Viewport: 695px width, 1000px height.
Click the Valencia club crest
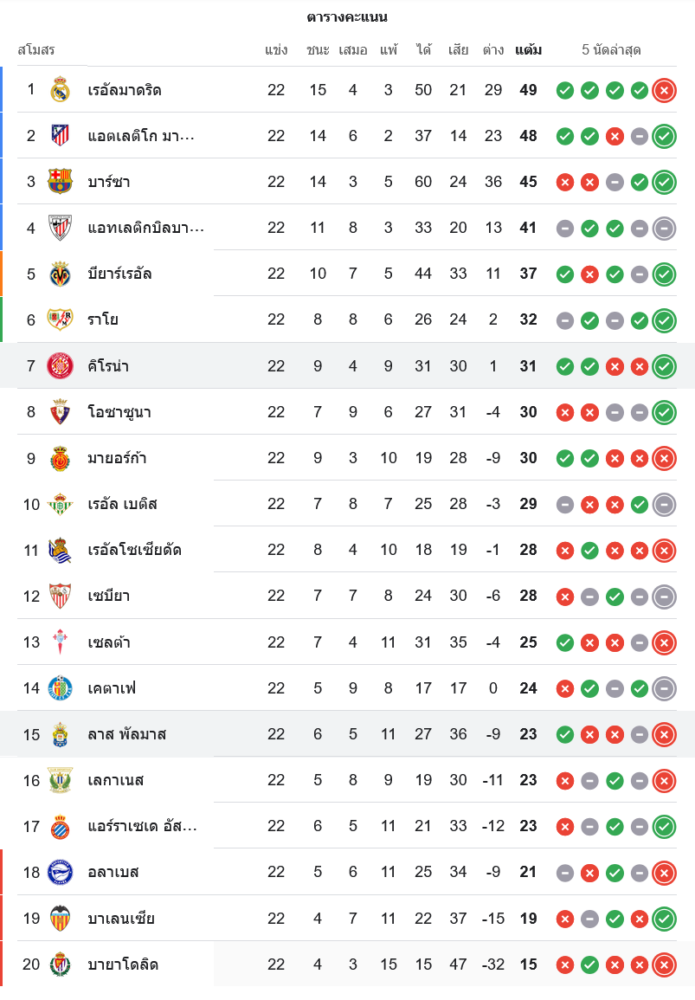click(60, 918)
